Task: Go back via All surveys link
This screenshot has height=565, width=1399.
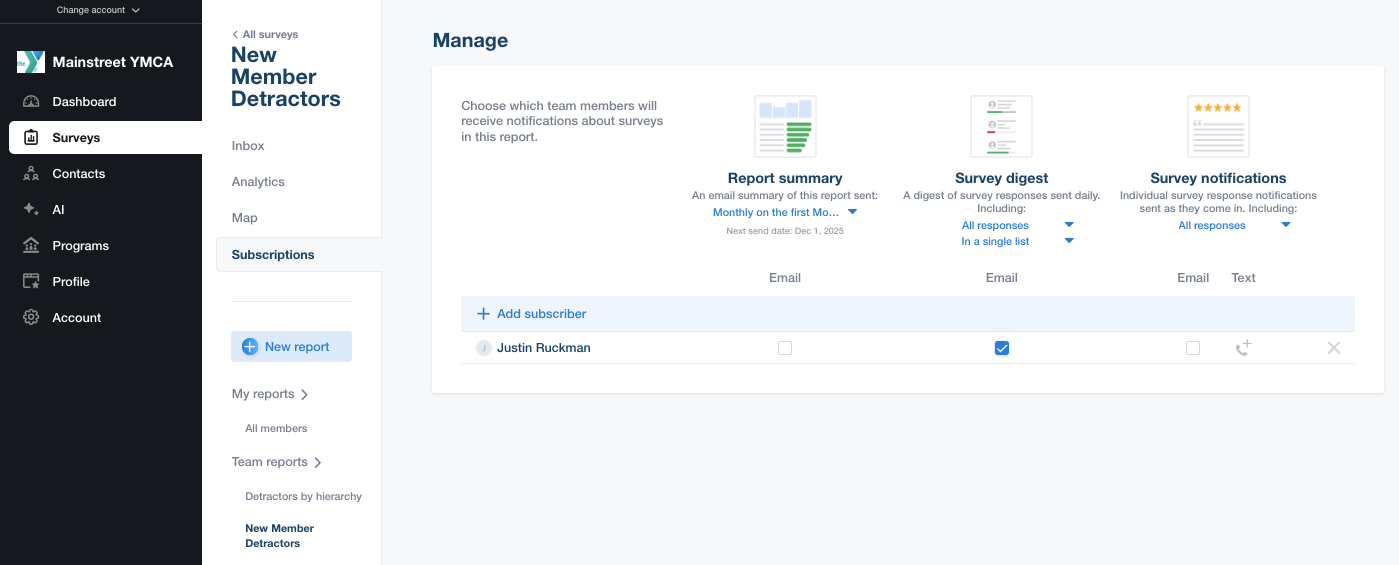Action: 265,34
